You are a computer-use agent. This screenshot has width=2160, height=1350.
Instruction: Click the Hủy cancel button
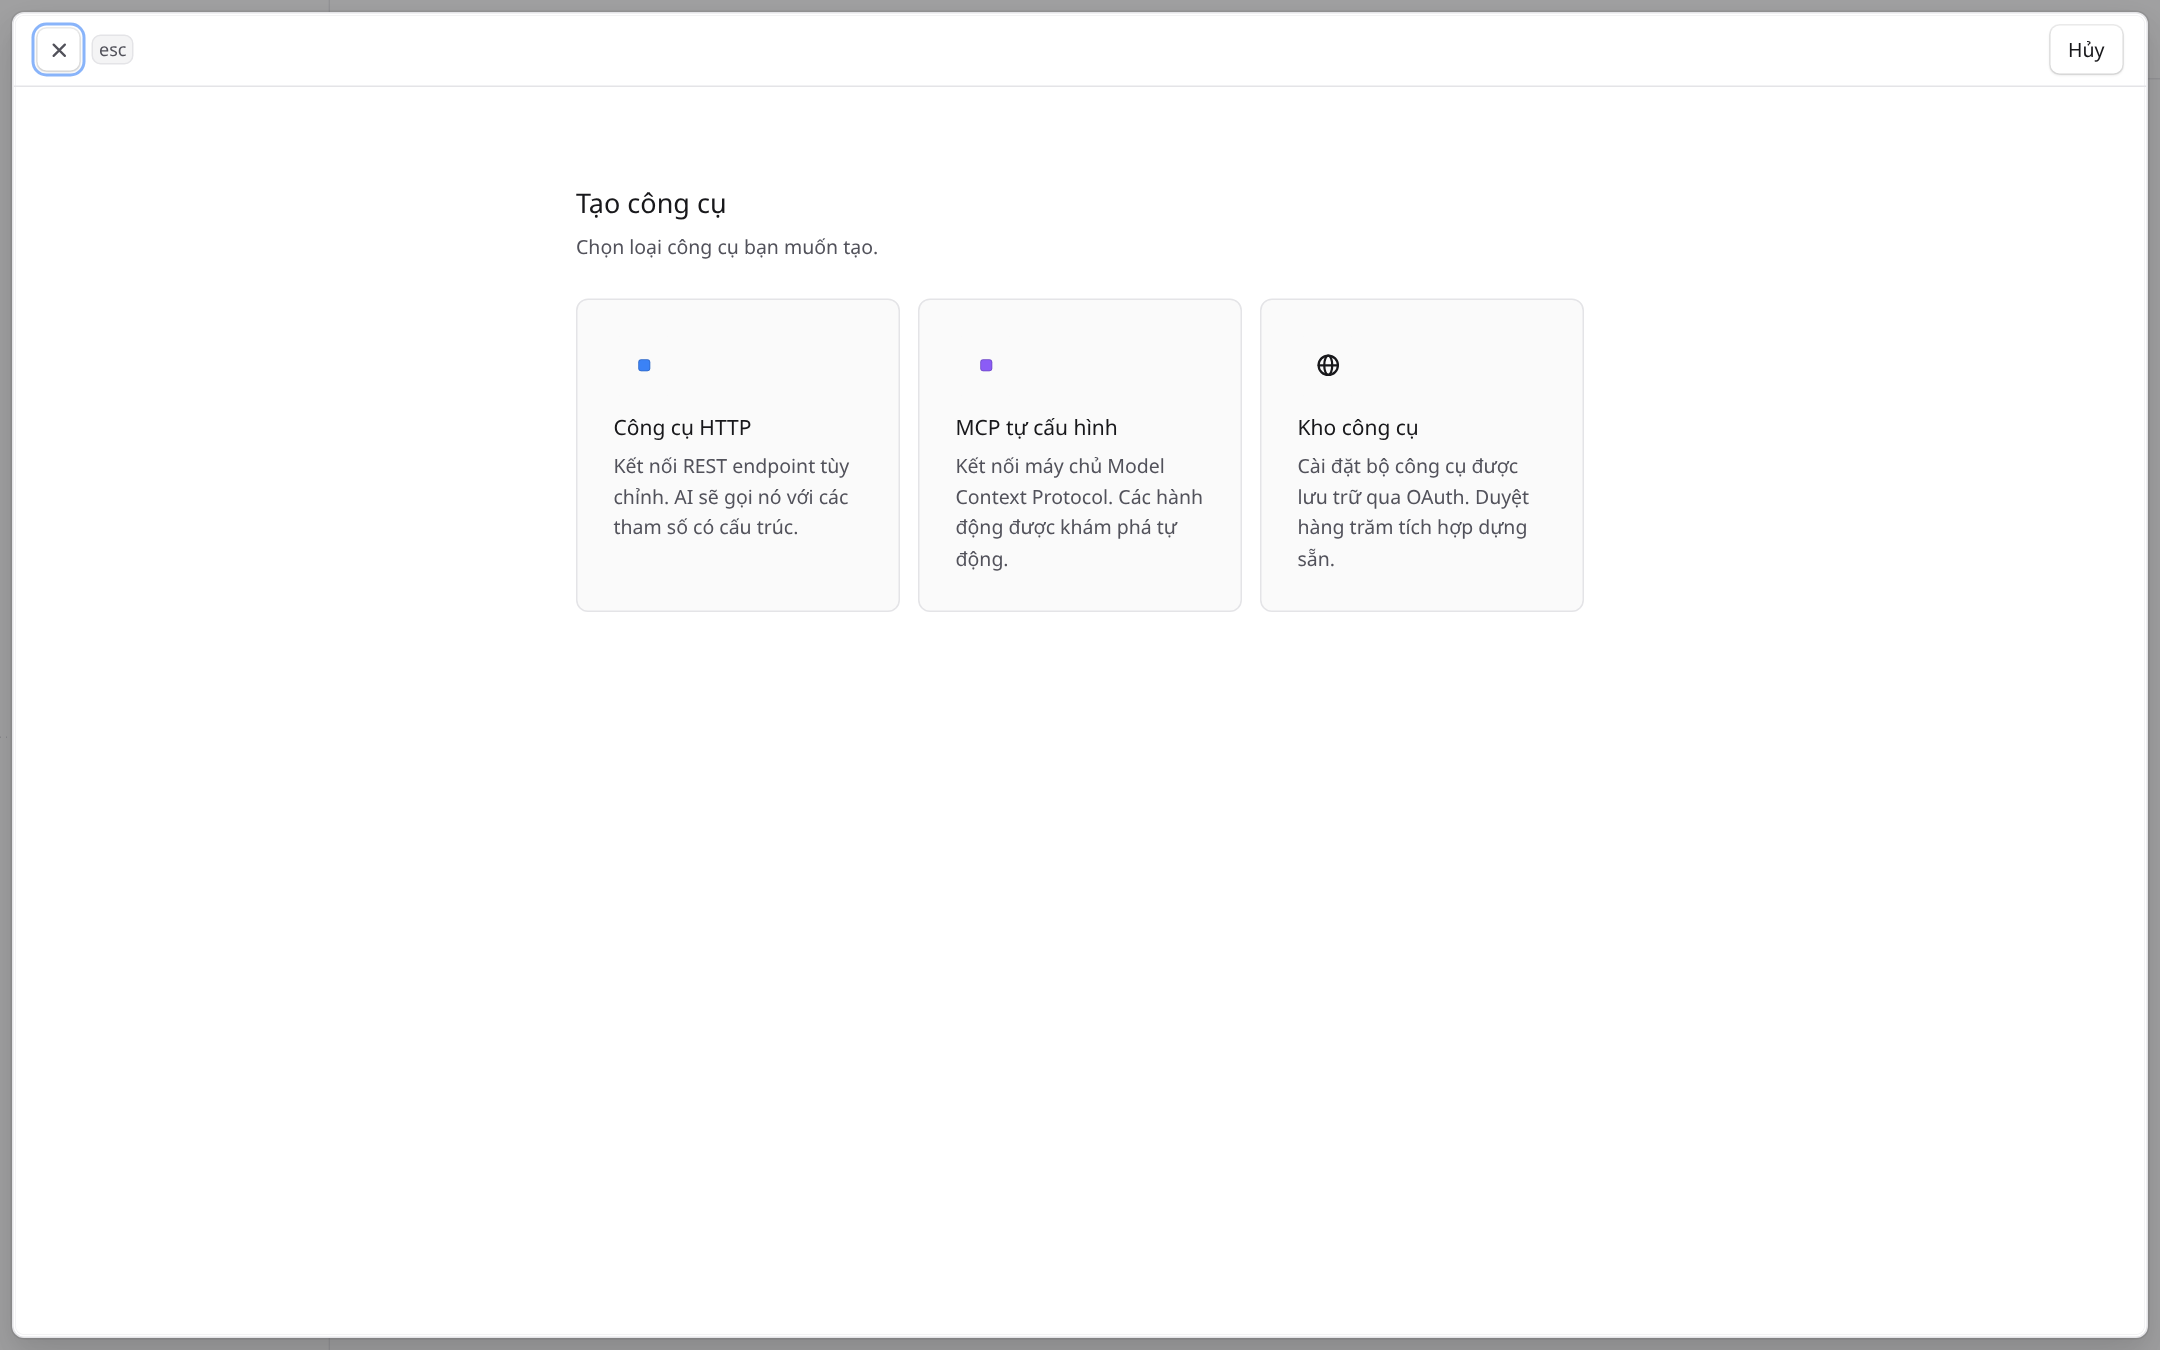[x=2086, y=50]
